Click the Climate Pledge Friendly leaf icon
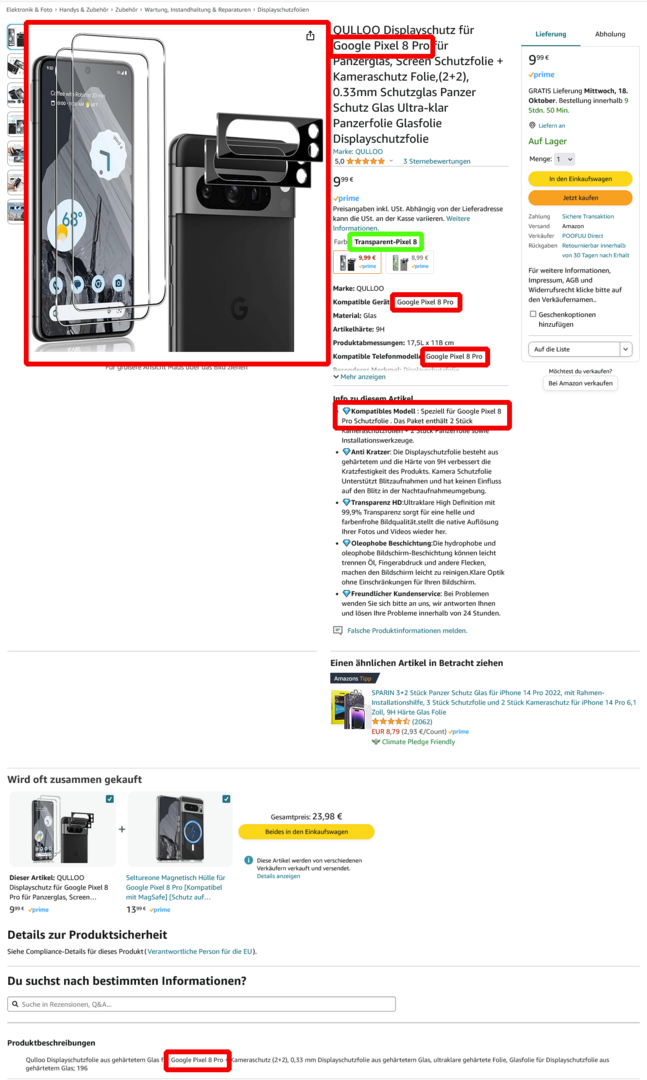 376,742
